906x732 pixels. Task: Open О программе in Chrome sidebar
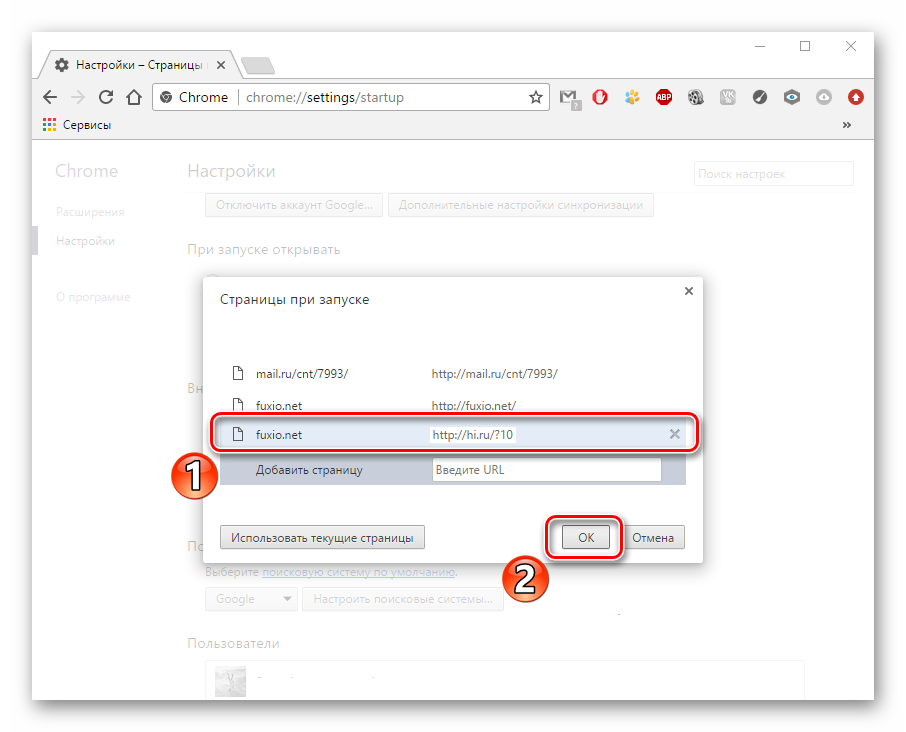93,297
